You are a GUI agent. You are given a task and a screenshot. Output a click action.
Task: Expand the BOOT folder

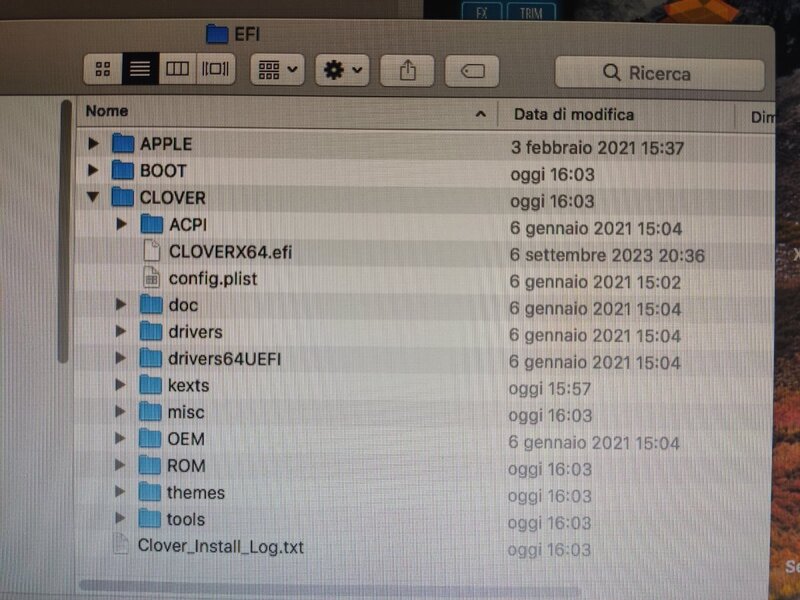tap(93, 170)
